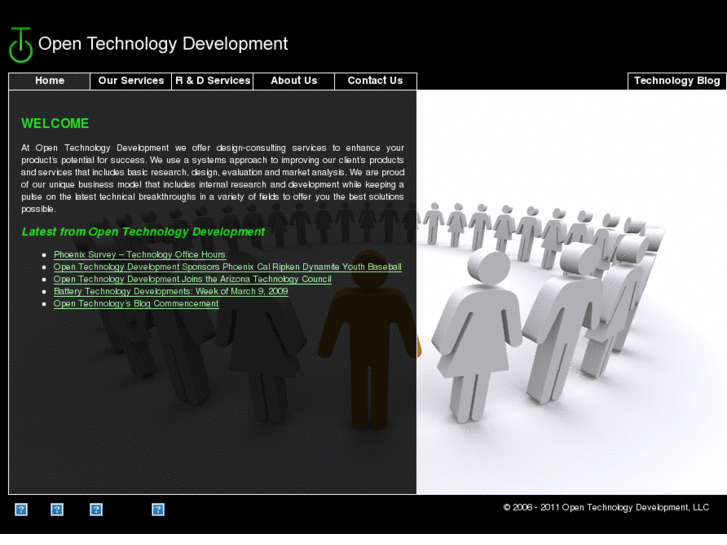727x545 pixels.
Task: Click the first broken-image footer icon
Action: 21,510
